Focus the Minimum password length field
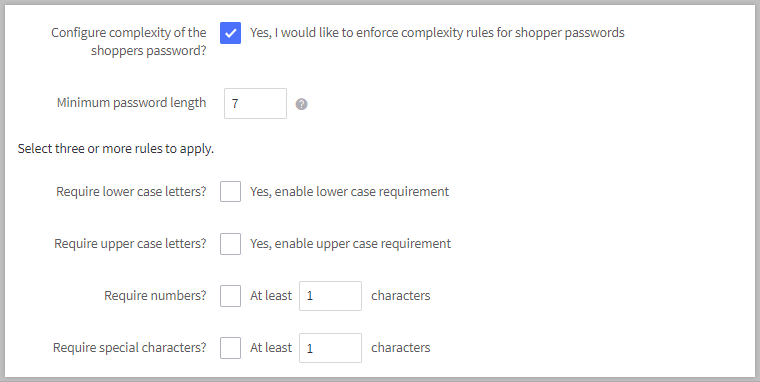The image size is (760, 382). click(255, 103)
